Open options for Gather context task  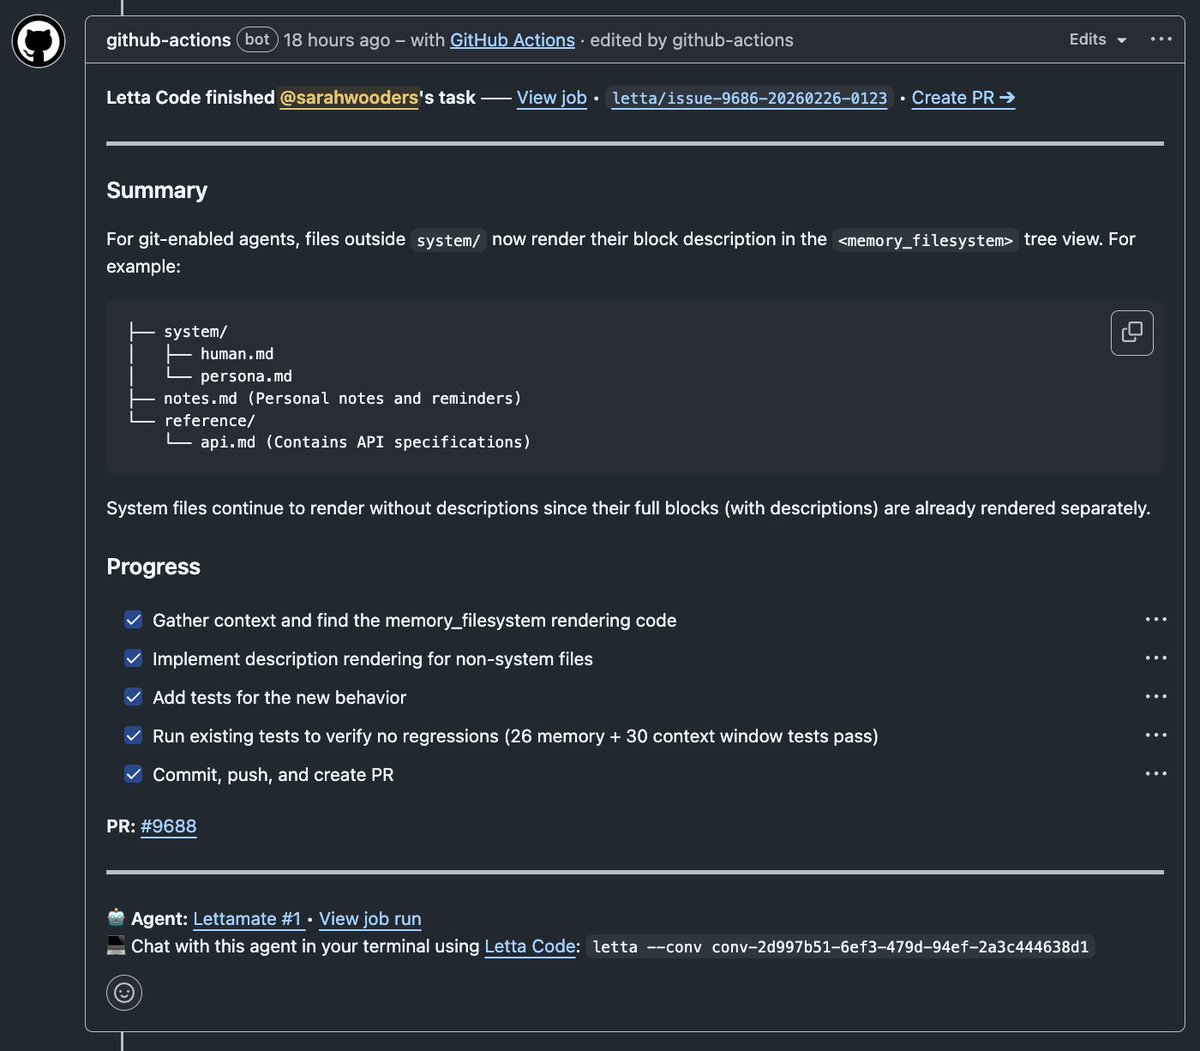1156,620
